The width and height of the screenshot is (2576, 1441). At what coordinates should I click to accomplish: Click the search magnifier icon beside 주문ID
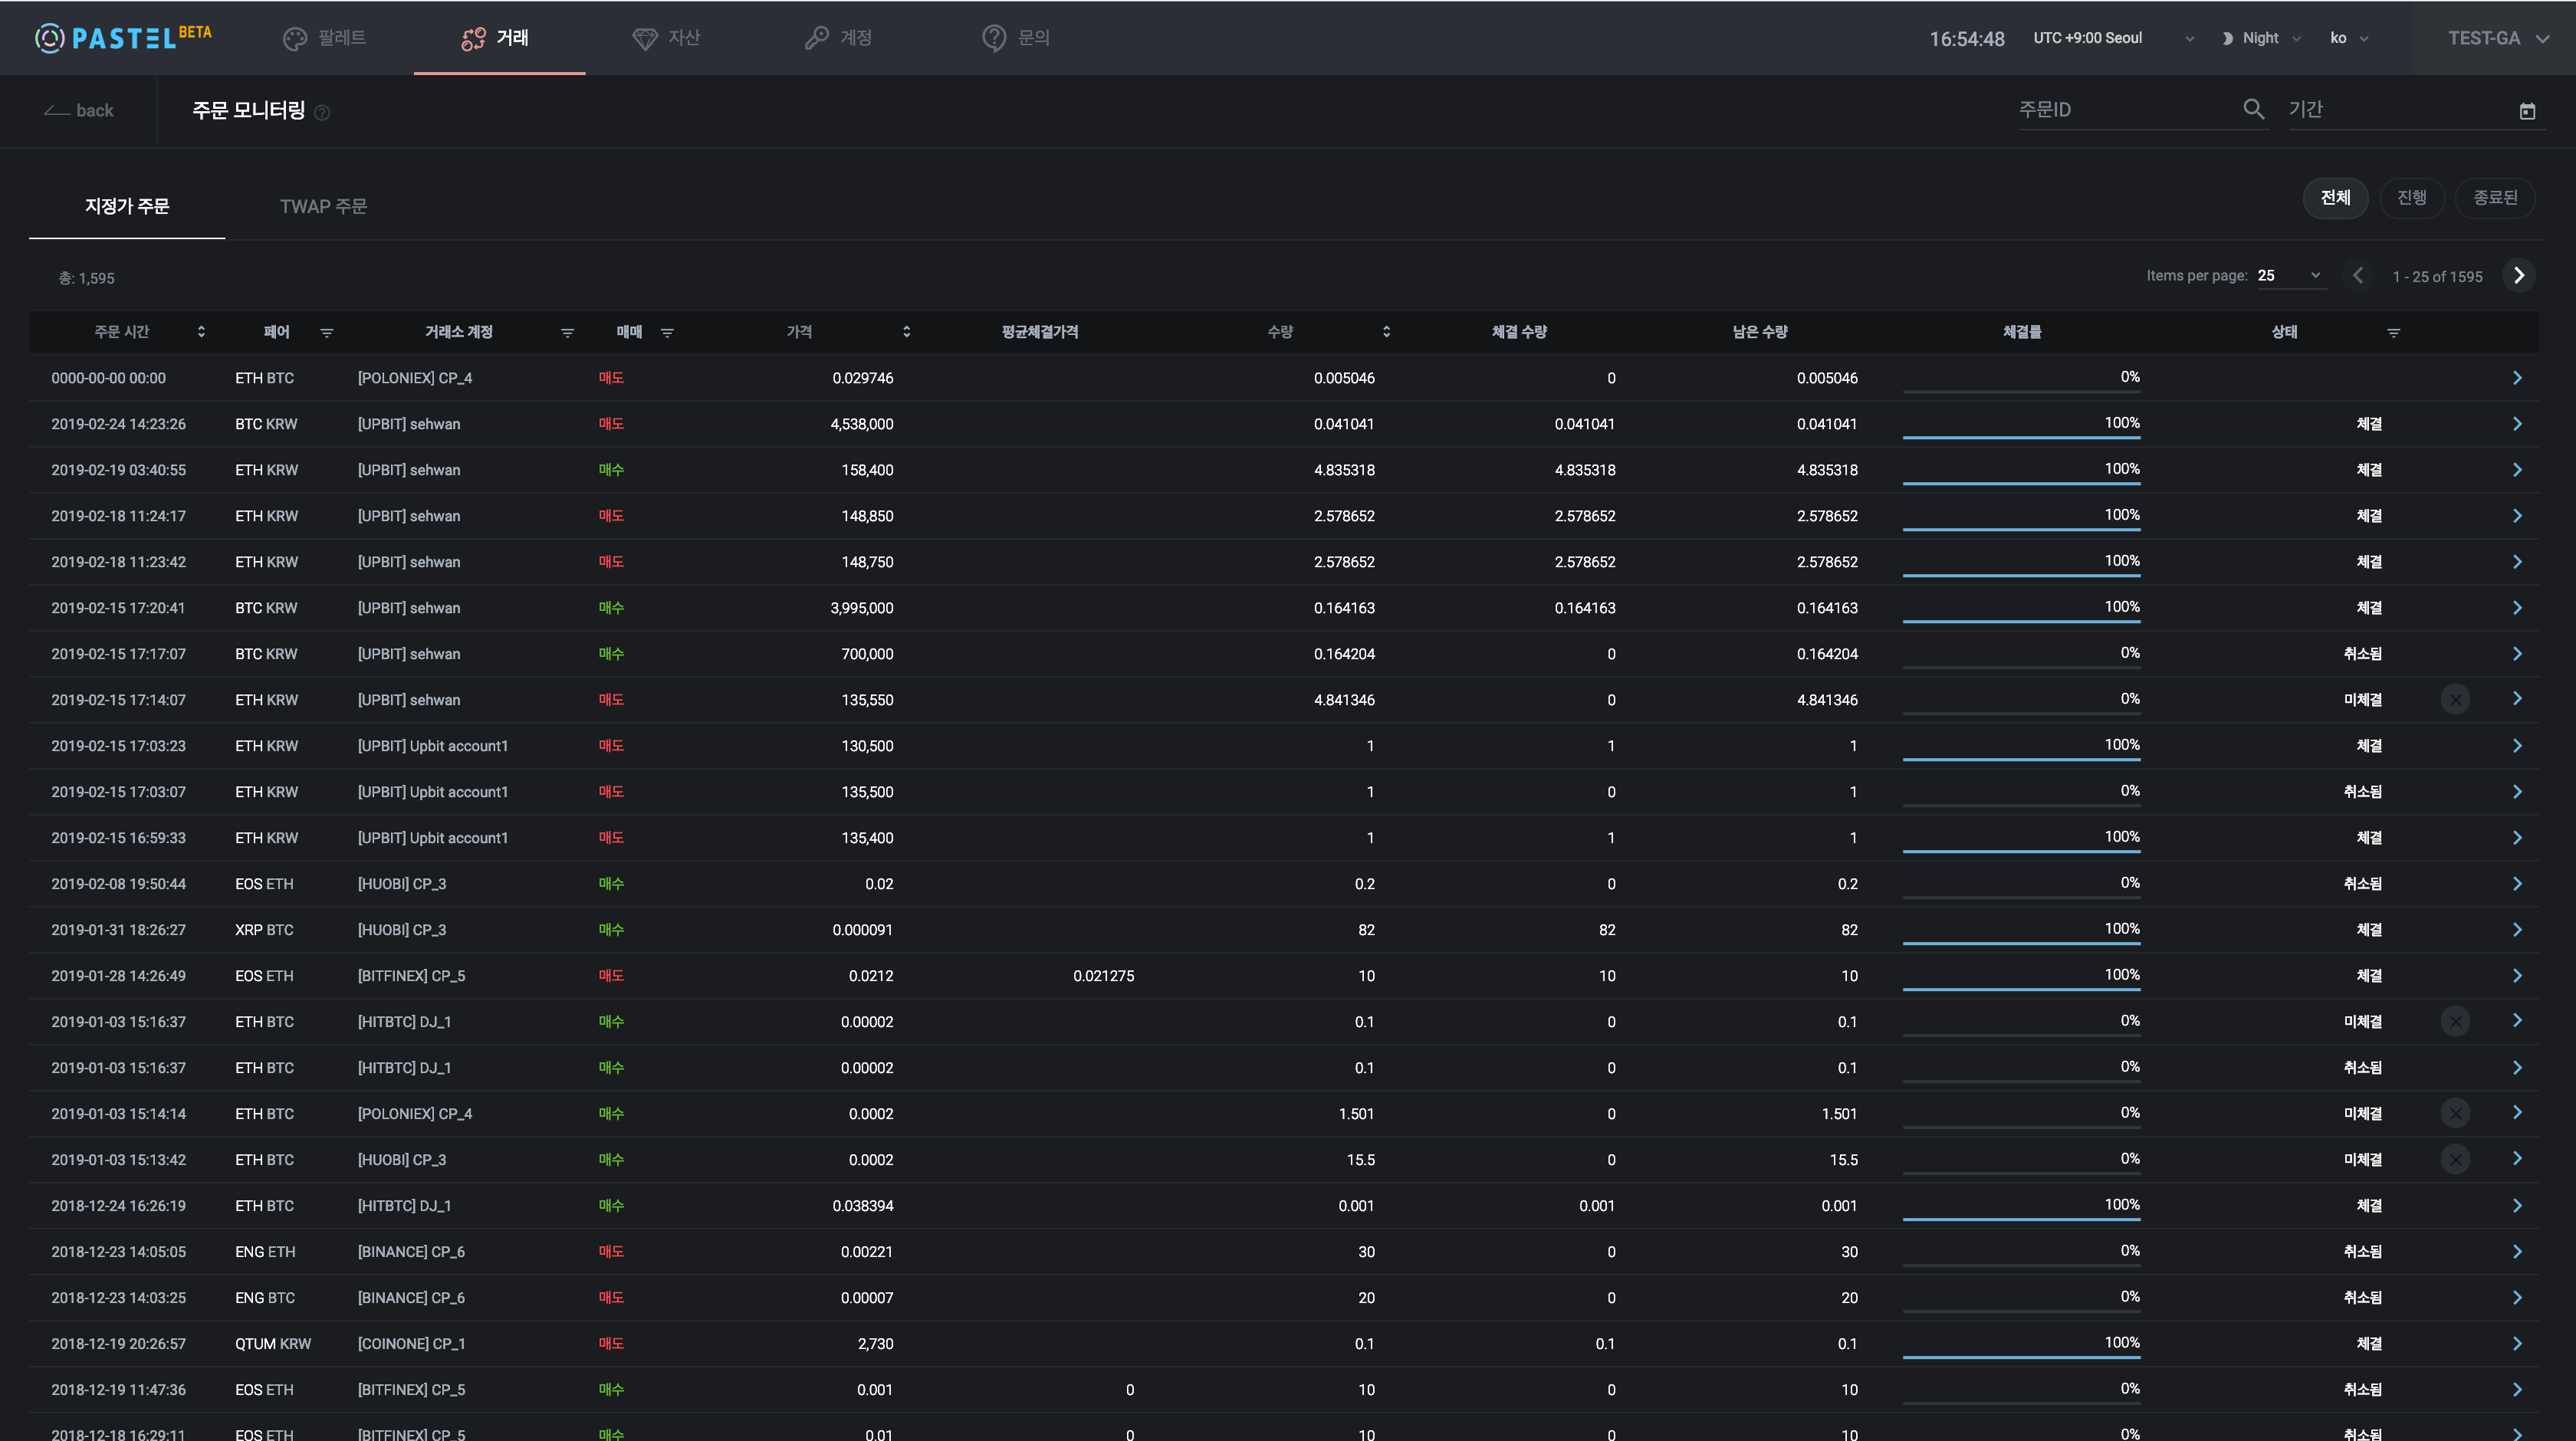point(2253,109)
